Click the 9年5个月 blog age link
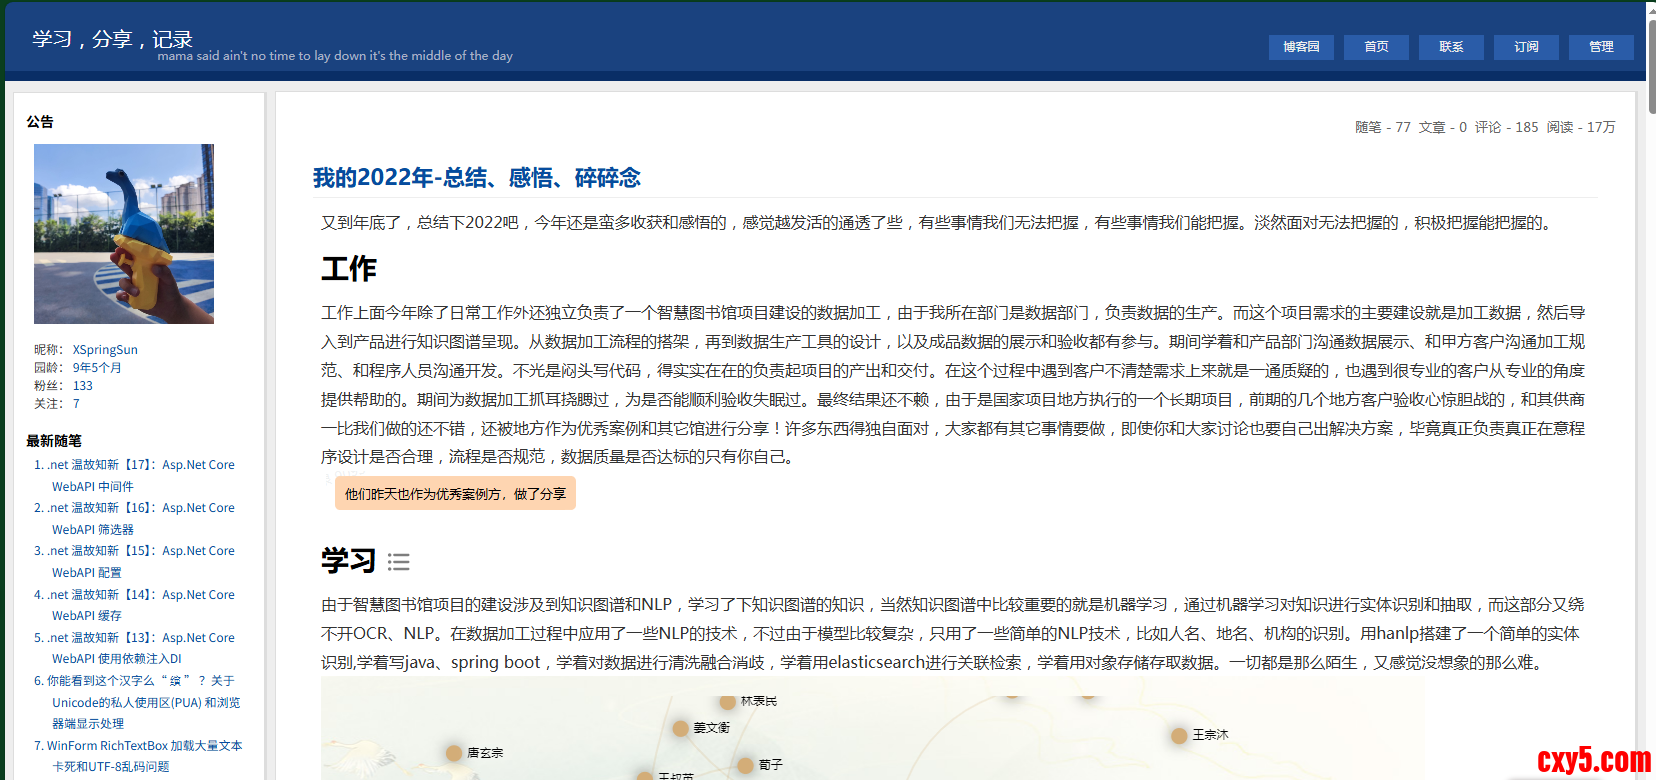 (97, 368)
